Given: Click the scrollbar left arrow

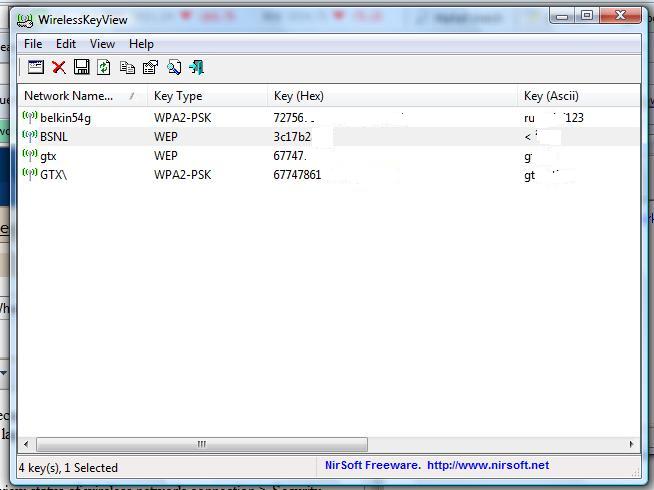Looking at the screenshot, I should 26,444.
